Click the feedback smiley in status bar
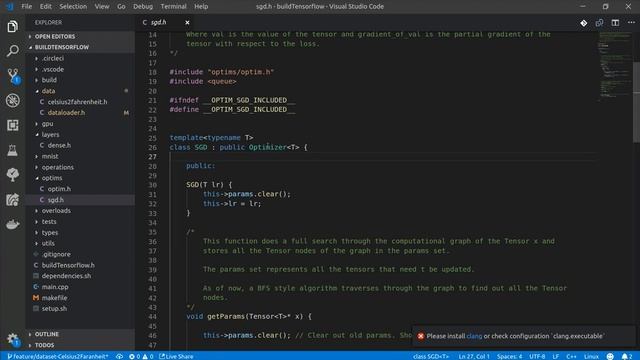 [x=610, y=356]
